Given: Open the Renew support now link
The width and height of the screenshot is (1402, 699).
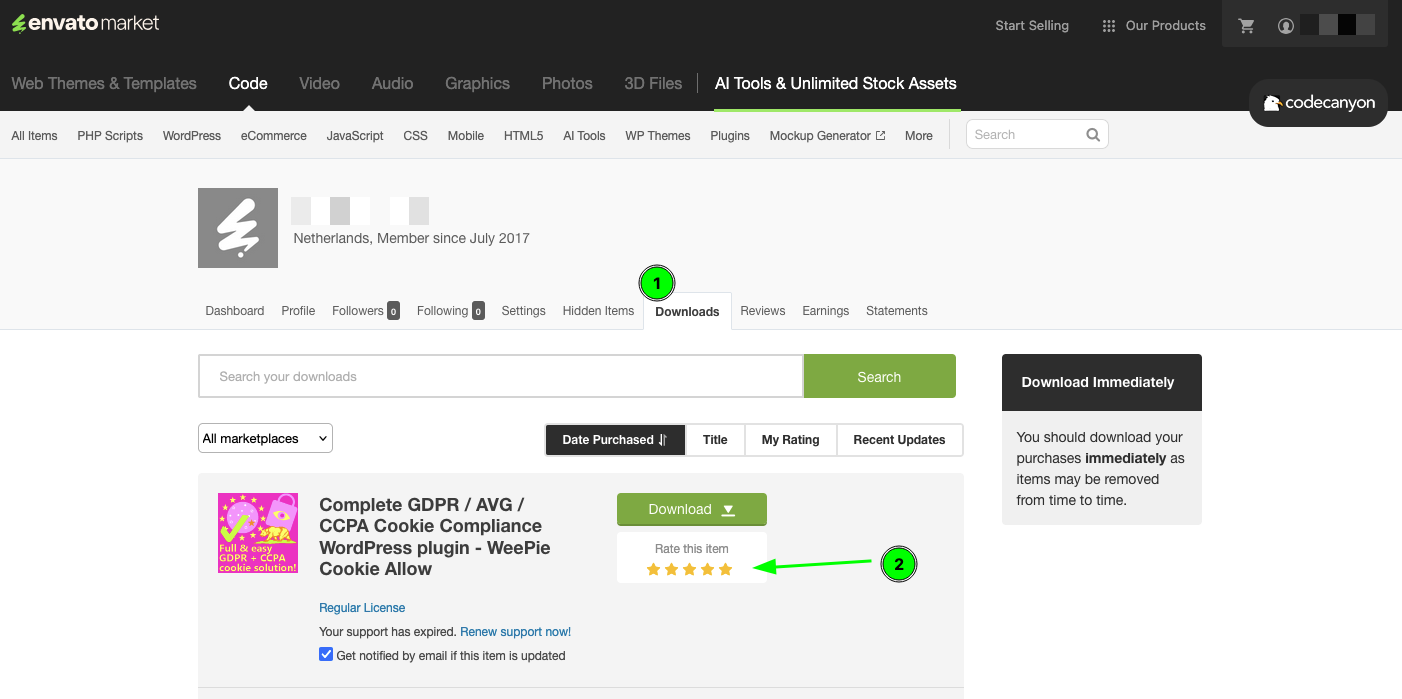Looking at the screenshot, I should pos(515,631).
